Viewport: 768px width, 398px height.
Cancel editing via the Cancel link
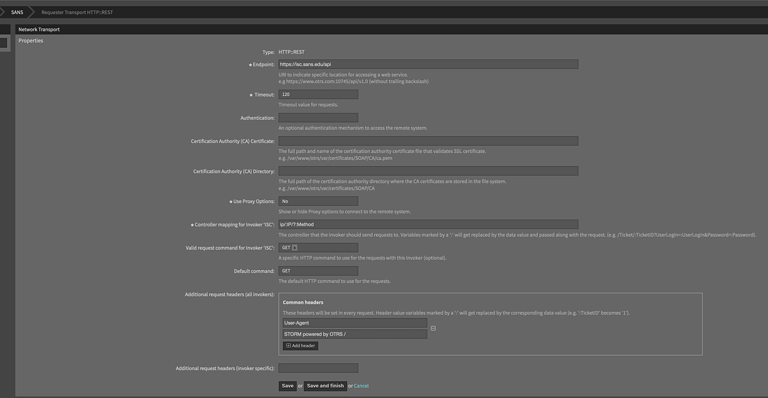click(x=361, y=386)
